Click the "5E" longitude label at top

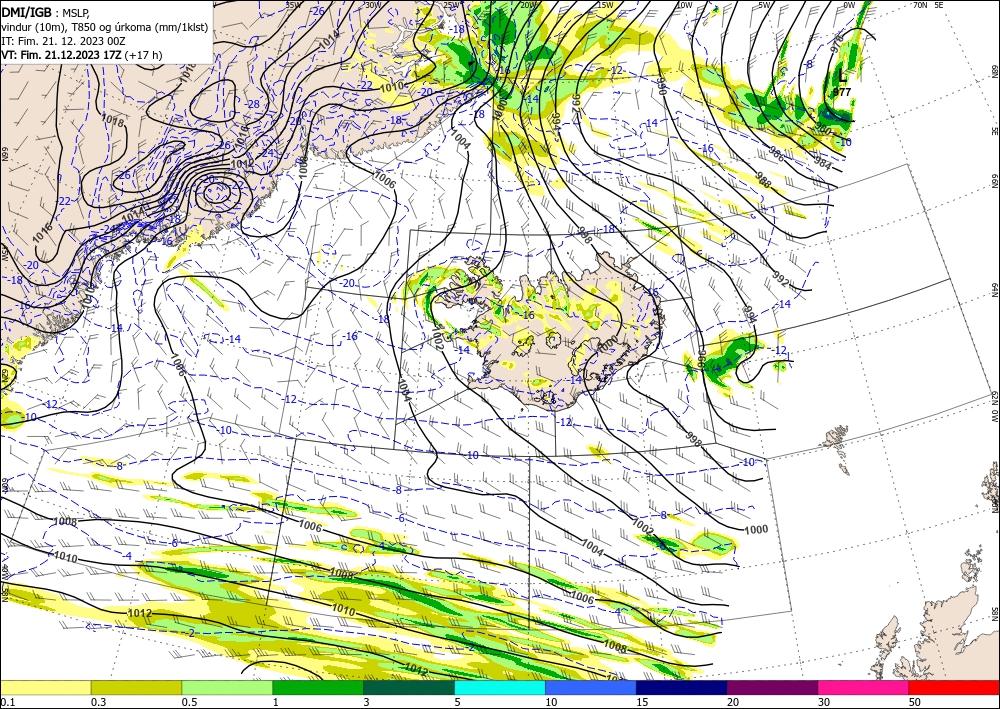pyautogui.click(x=939, y=5)
